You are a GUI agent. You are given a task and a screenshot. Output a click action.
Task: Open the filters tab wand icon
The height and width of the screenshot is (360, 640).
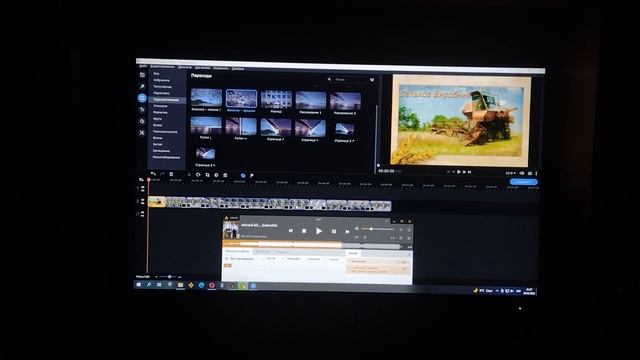142,86
